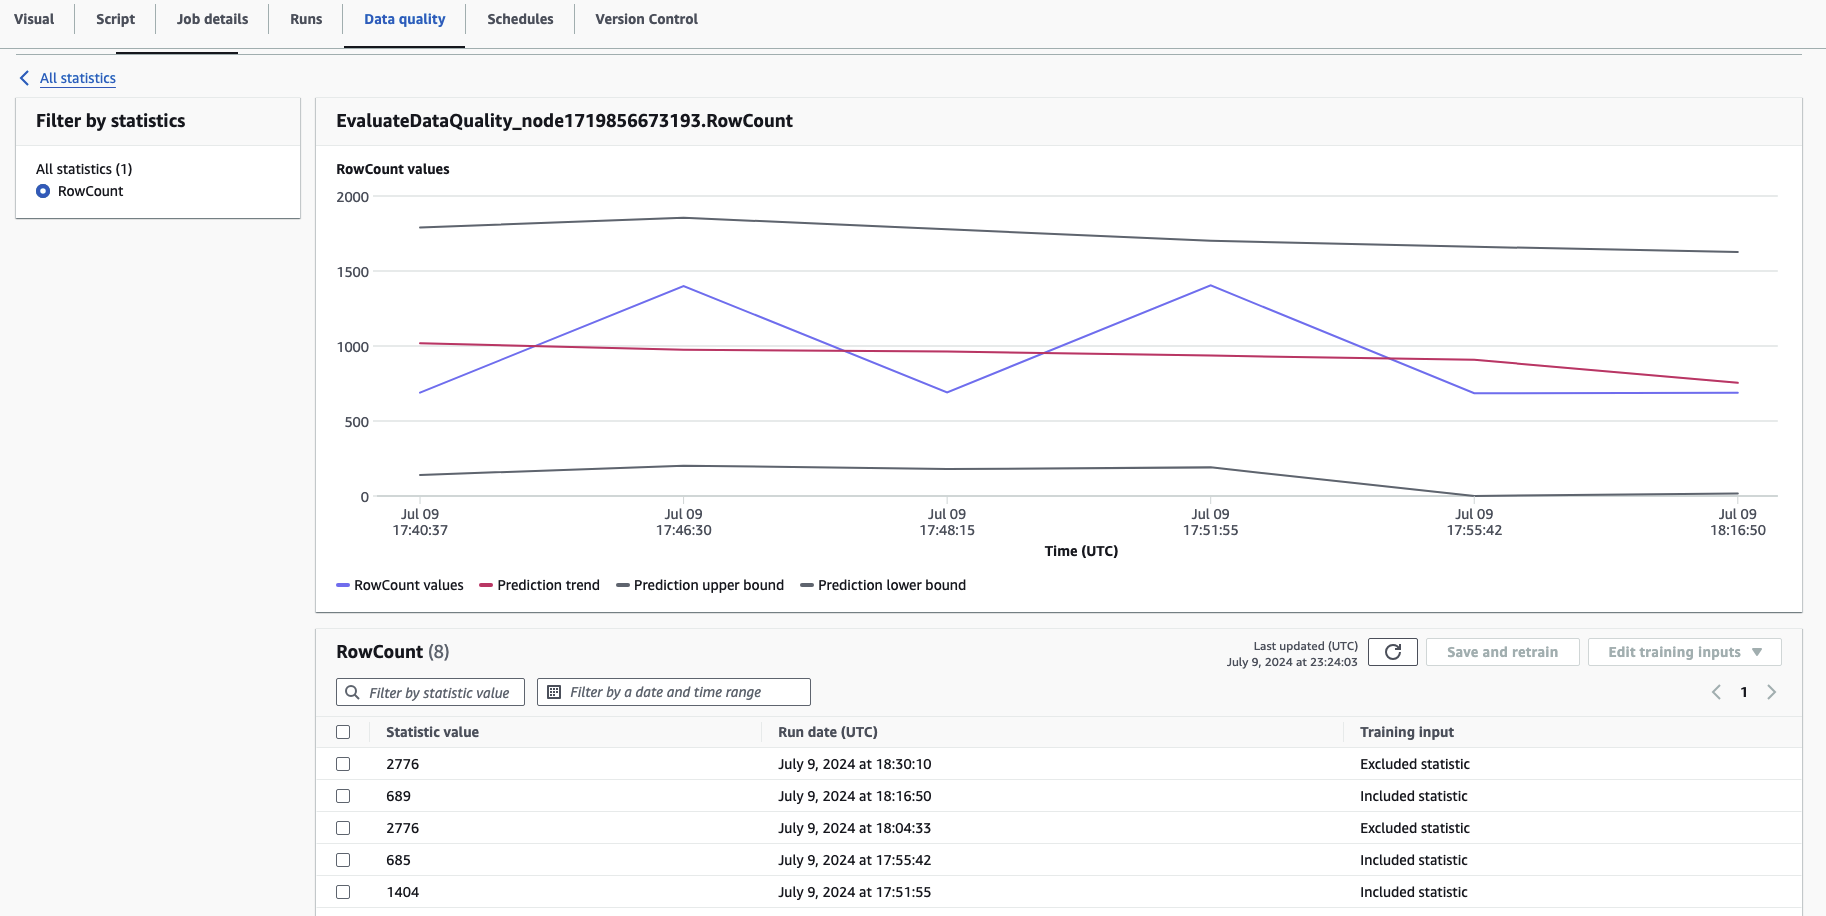
Task: Click the RowCount peak at 17:51:55
Action: point(1211,286)
